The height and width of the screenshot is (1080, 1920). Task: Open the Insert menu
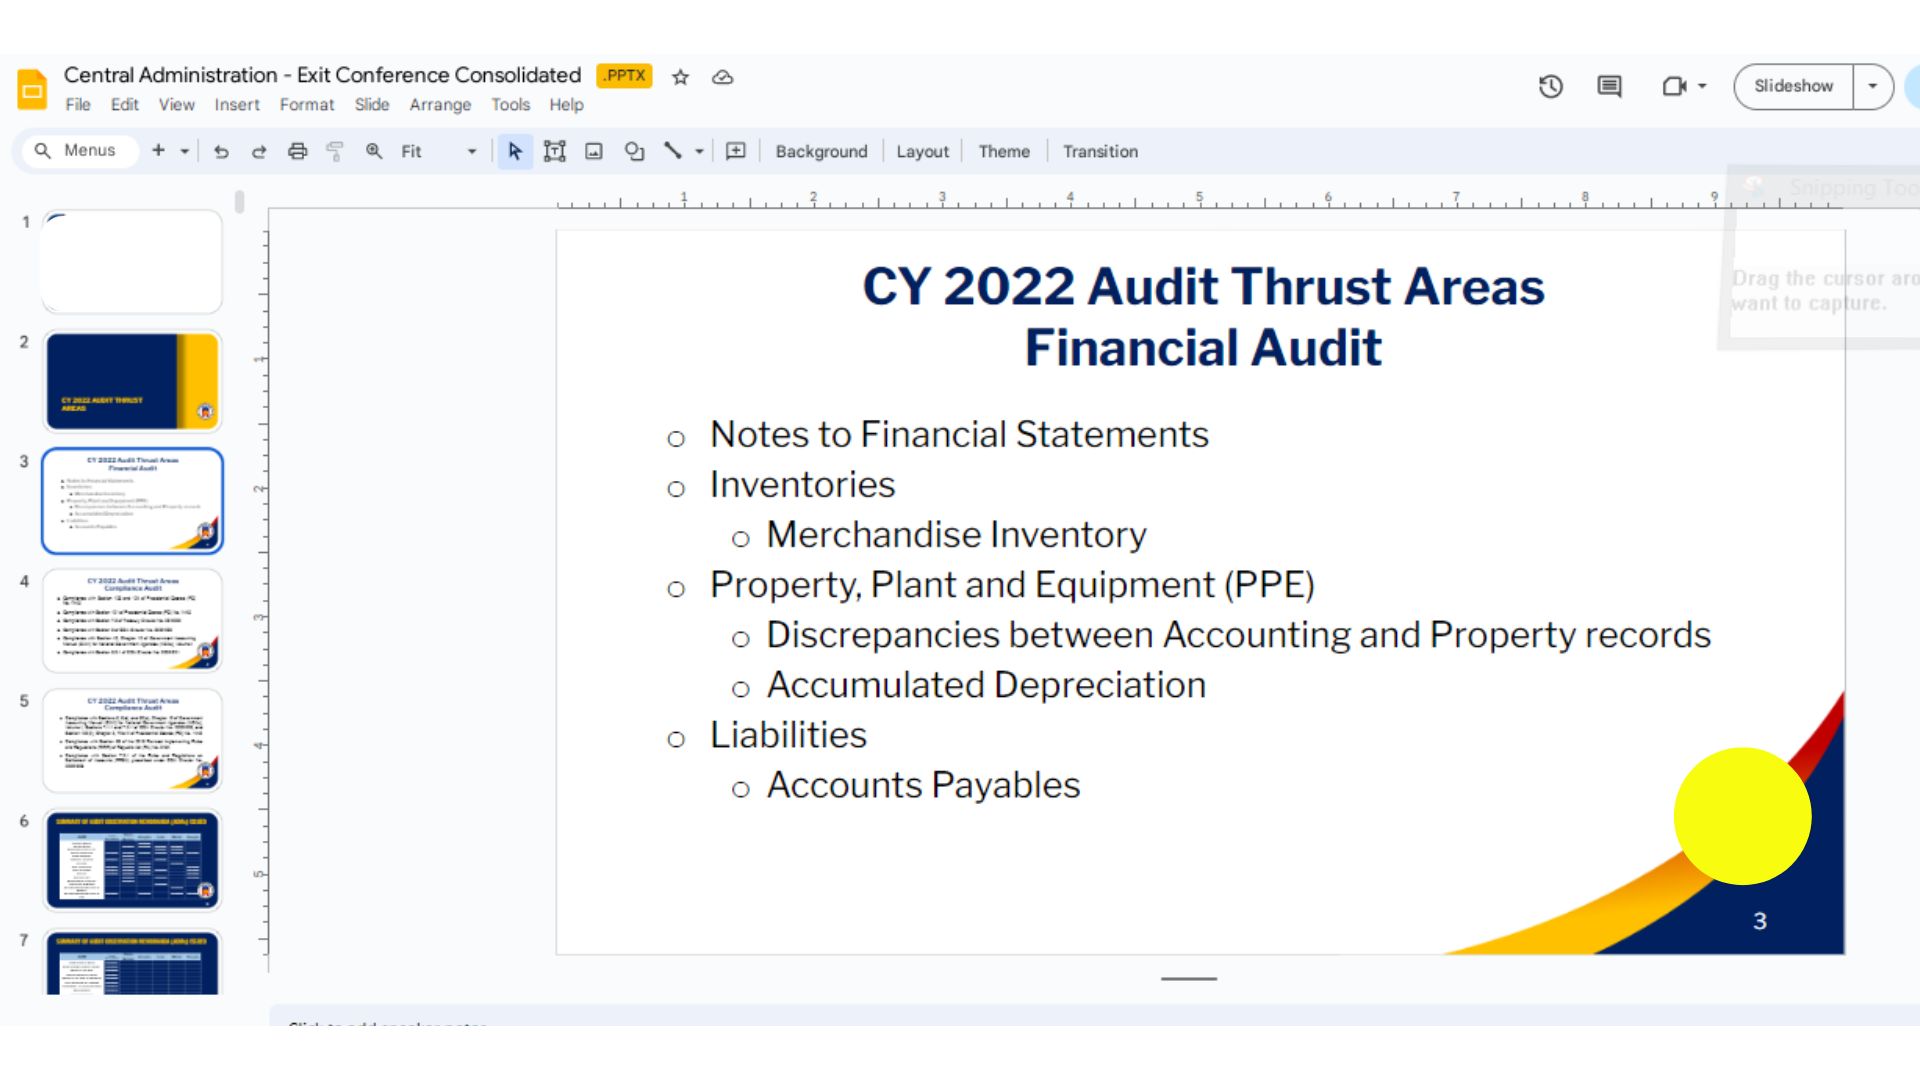pyautogui.click(x=236, y=105)
